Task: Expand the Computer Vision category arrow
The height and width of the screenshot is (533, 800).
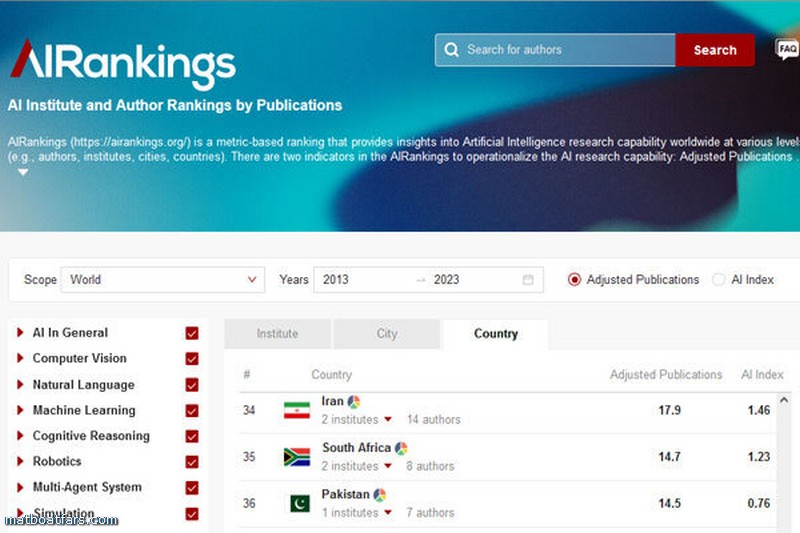Action: click(x=20, y=358)
